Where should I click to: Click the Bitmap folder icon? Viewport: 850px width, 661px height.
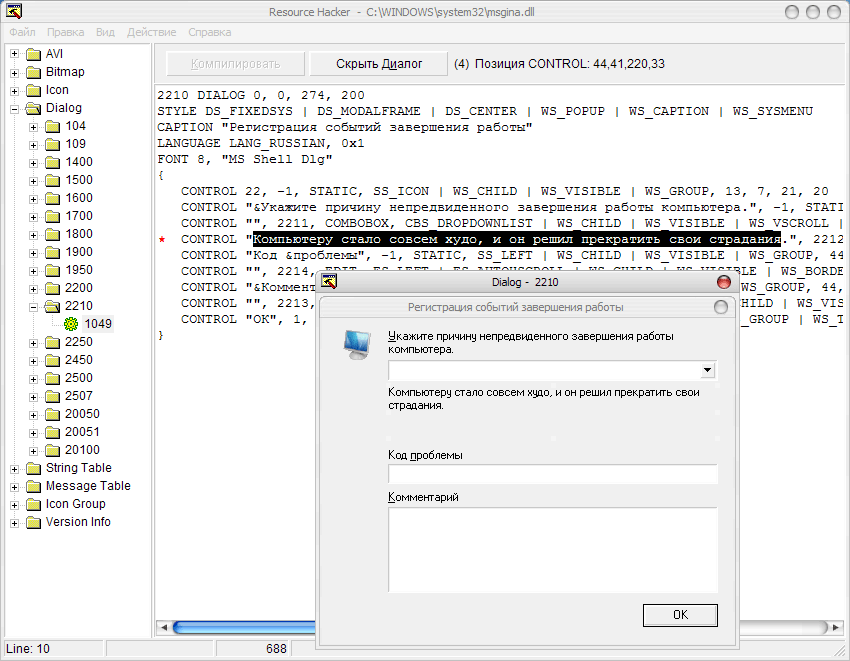34,72
